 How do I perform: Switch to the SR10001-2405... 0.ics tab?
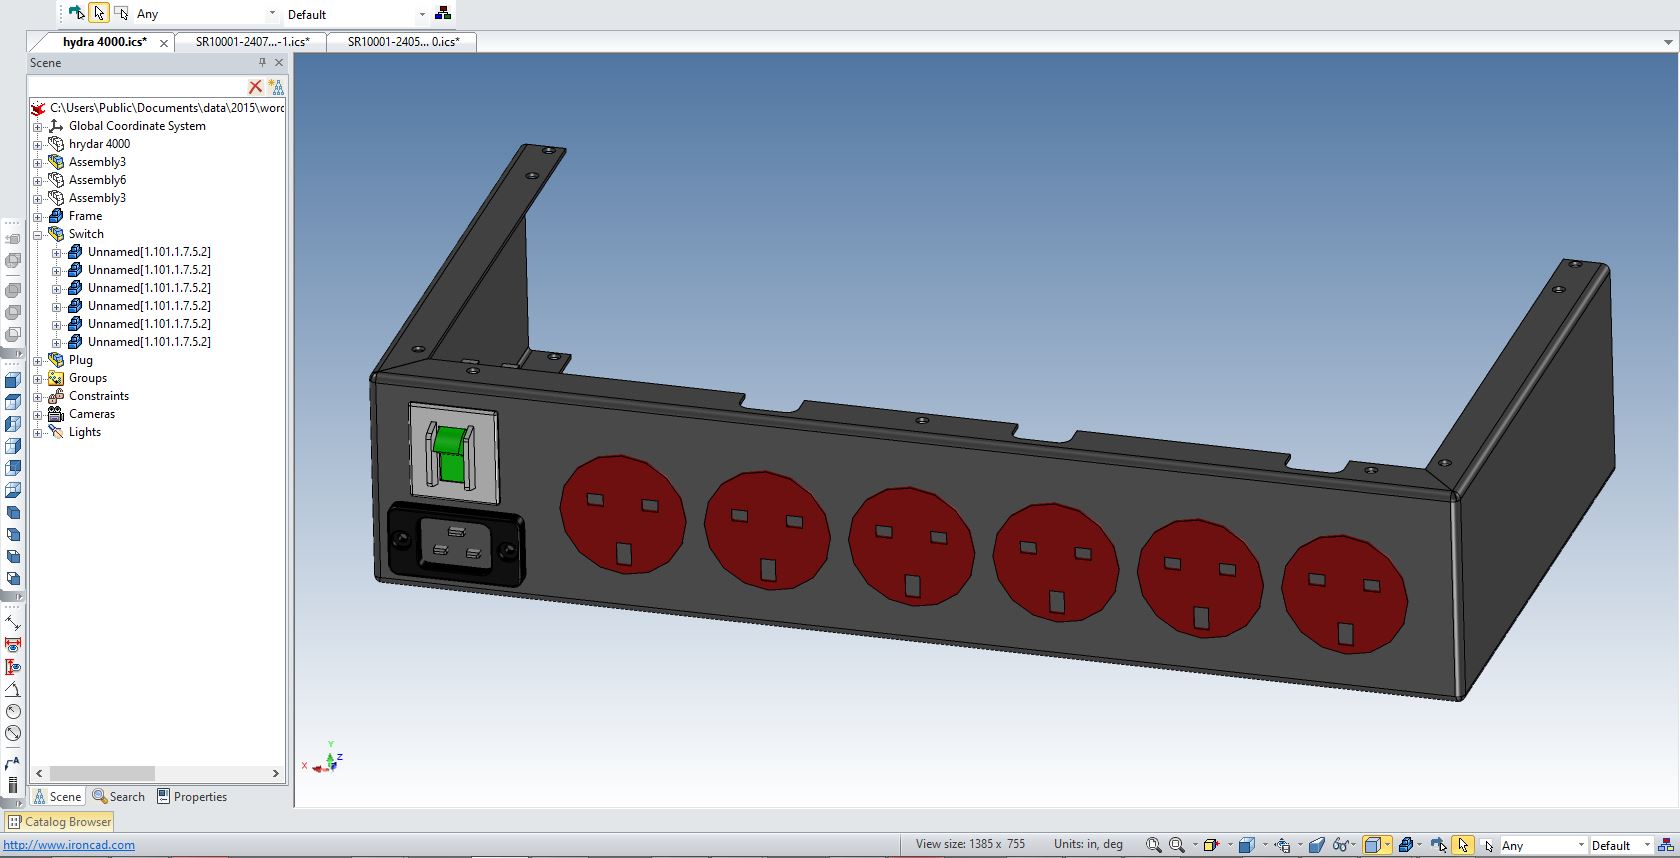pyautogui.click(x=404, y=42)
